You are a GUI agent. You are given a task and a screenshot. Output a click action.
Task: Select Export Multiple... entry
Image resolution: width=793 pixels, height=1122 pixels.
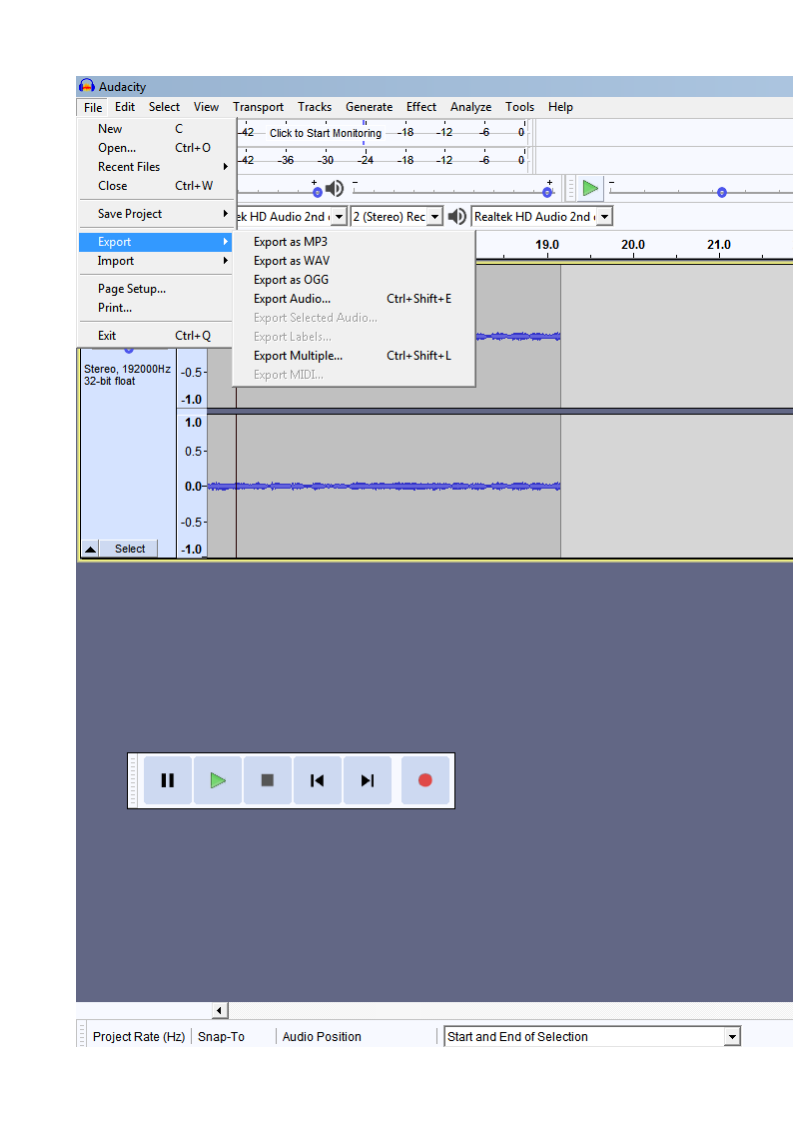click(x=354, y=356)
